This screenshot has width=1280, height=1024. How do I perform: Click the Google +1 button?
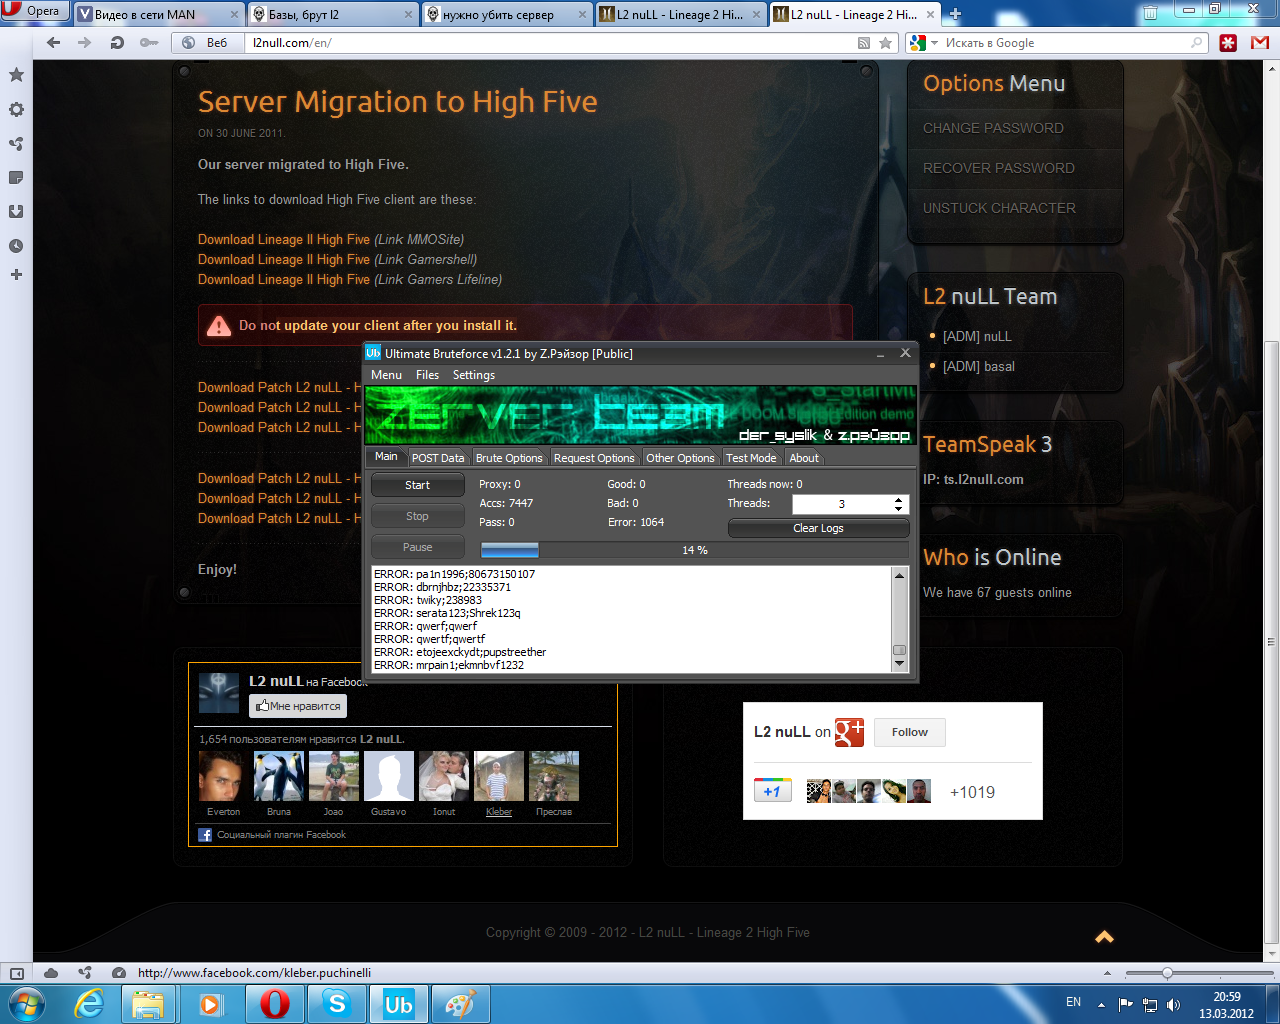coord(772,791)
